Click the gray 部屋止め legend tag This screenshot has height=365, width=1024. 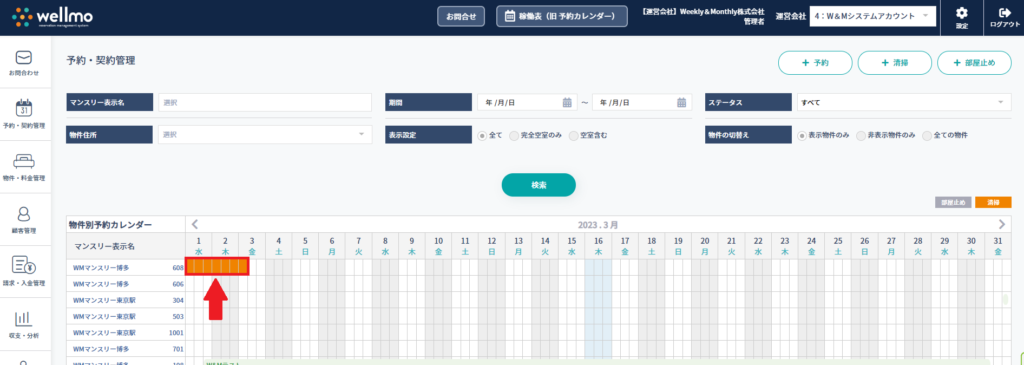953,202
